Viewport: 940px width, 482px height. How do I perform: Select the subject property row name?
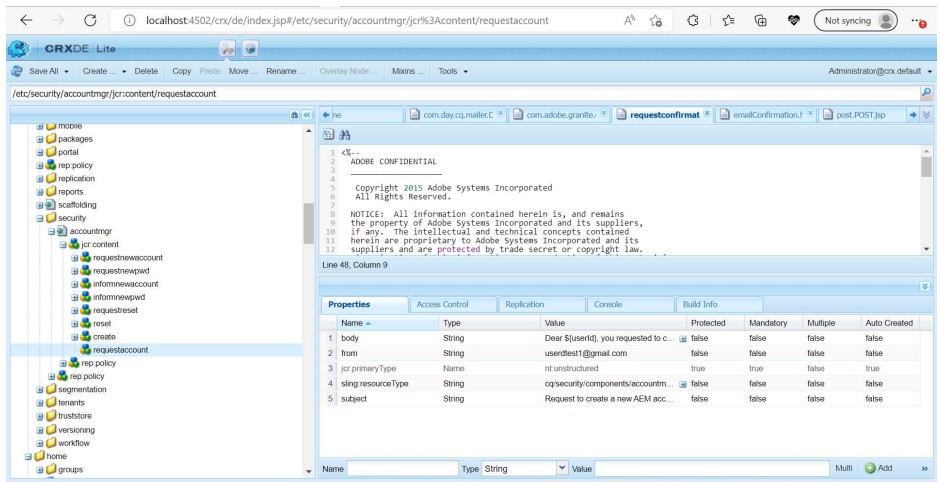click(x=354, y=399)
